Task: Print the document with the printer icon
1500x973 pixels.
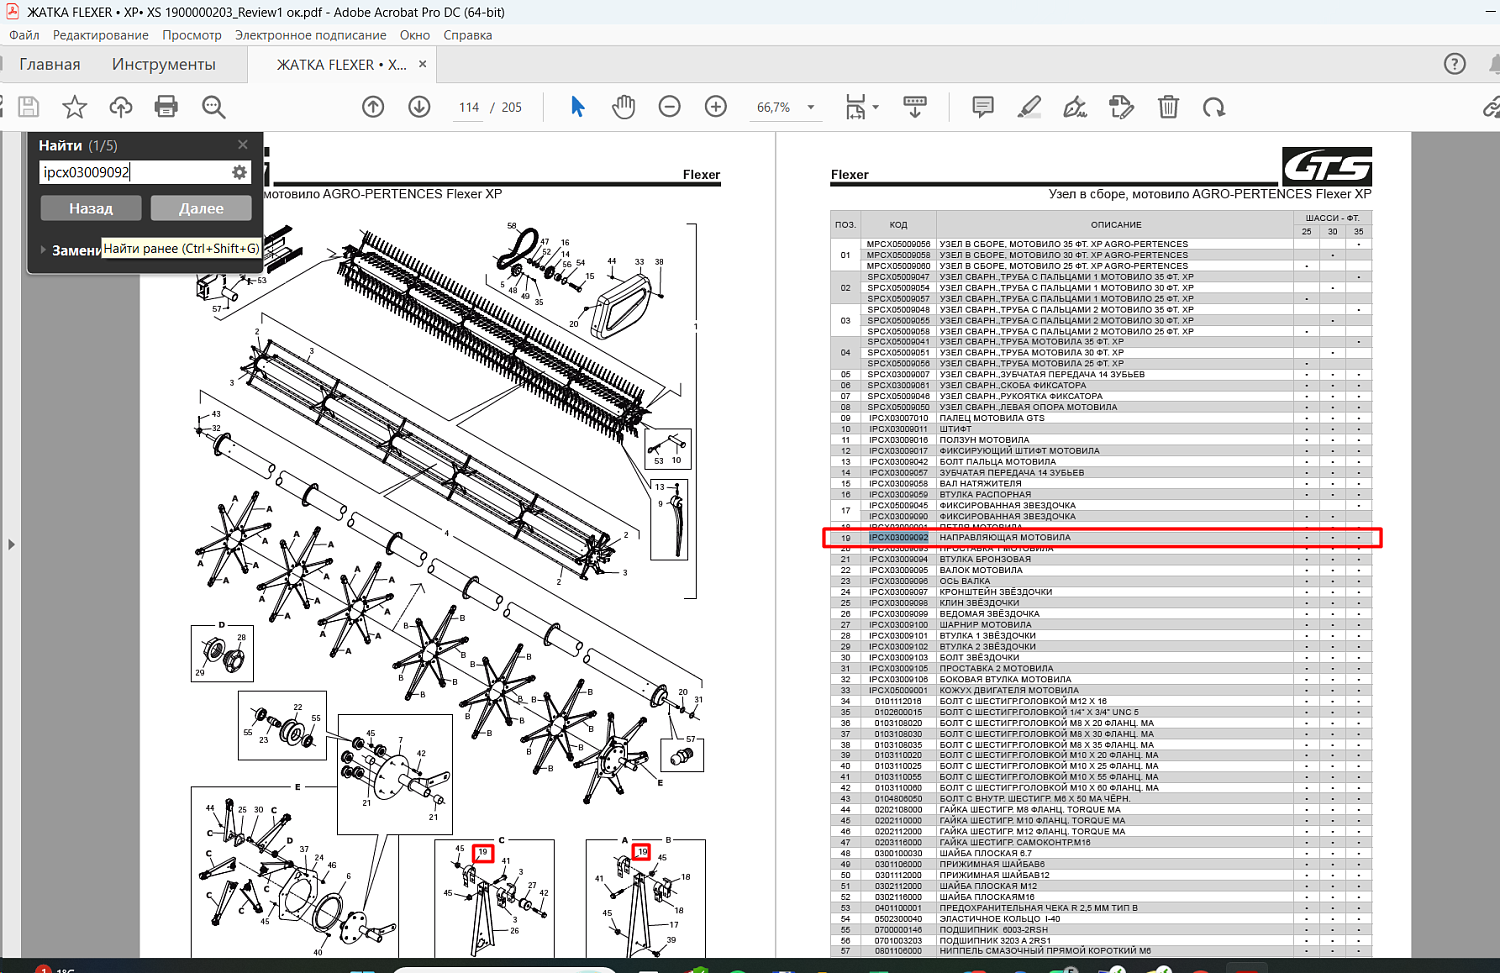Action: pyautogui.click(x=166, y=107)
